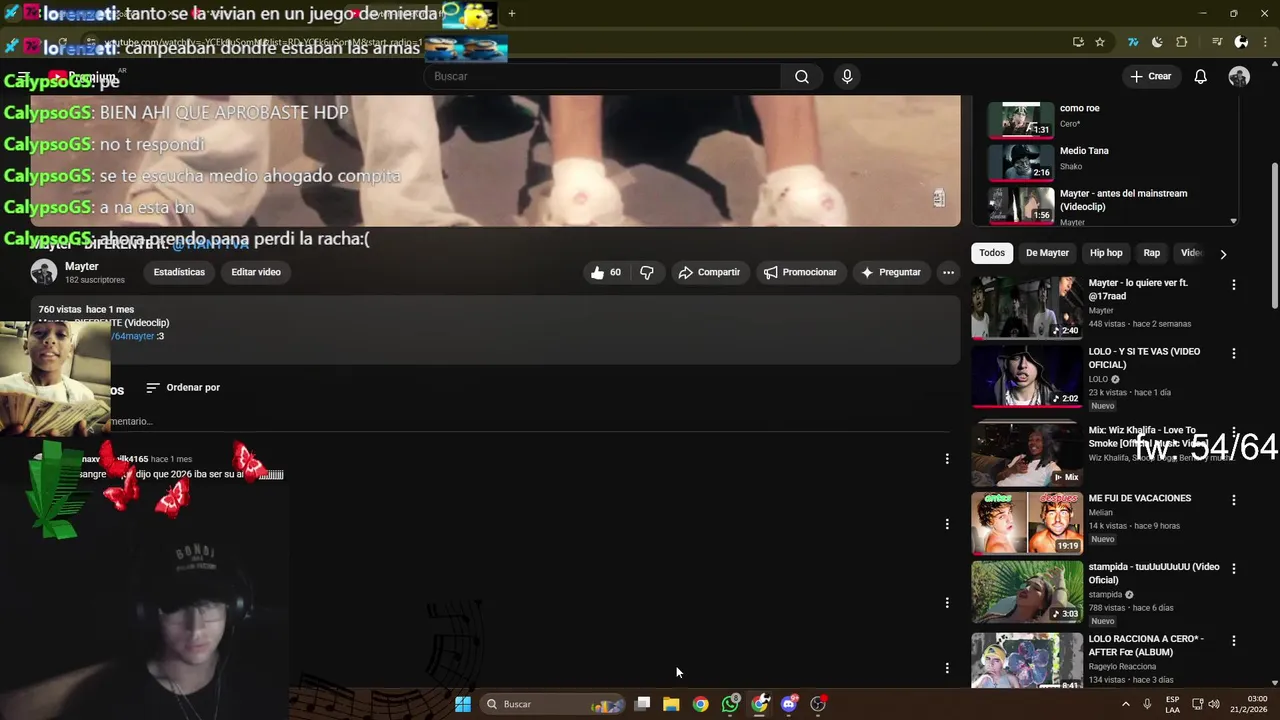Viewport: 1280px width, 720px height.
Task: Open a new browser tab
Action: pyautogui.click(x=511, y=13)
